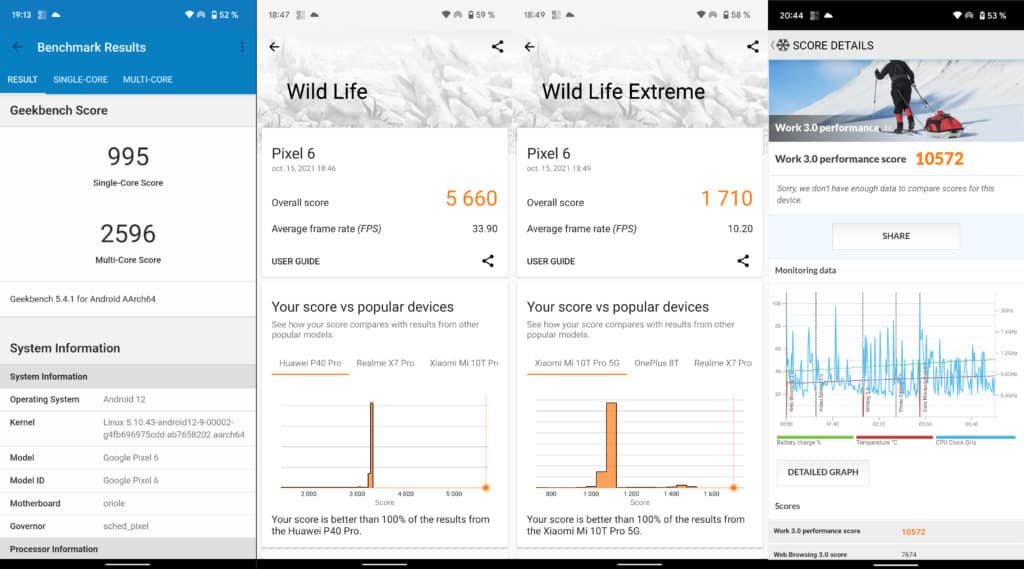The width and height of the screenshot is (1024, 569).
Task: Tap the Operating System Android 12 row
Action: (x=128, y=399)
